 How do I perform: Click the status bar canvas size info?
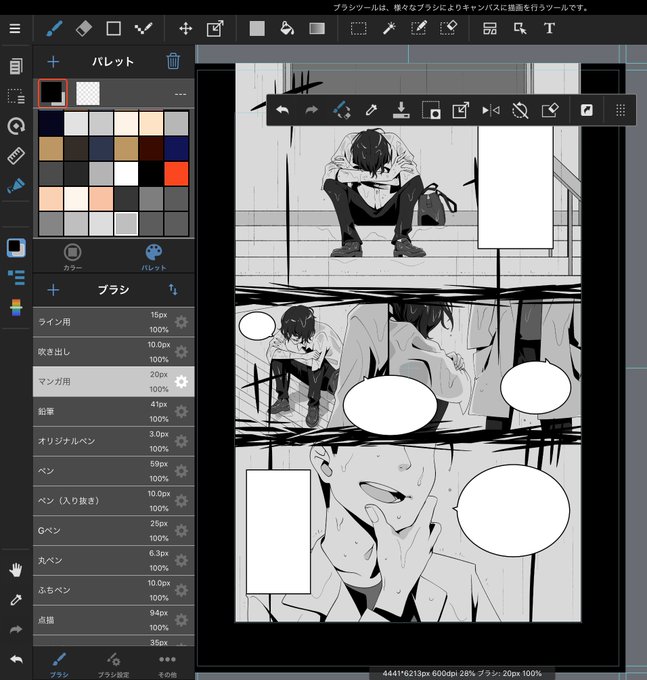click(462, 673)
